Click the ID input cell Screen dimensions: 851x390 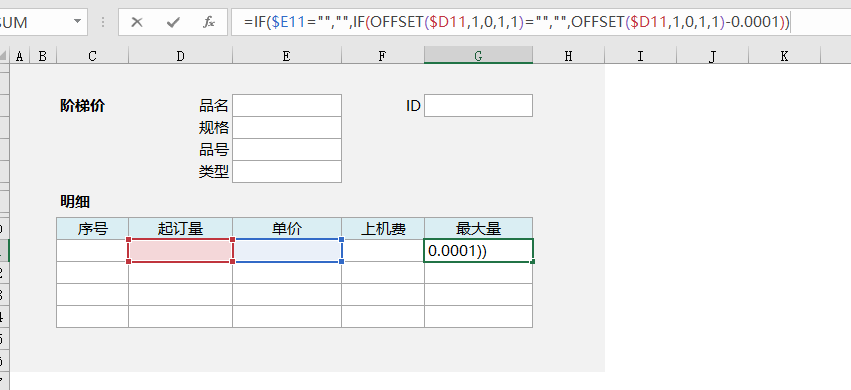pos(478,105)
